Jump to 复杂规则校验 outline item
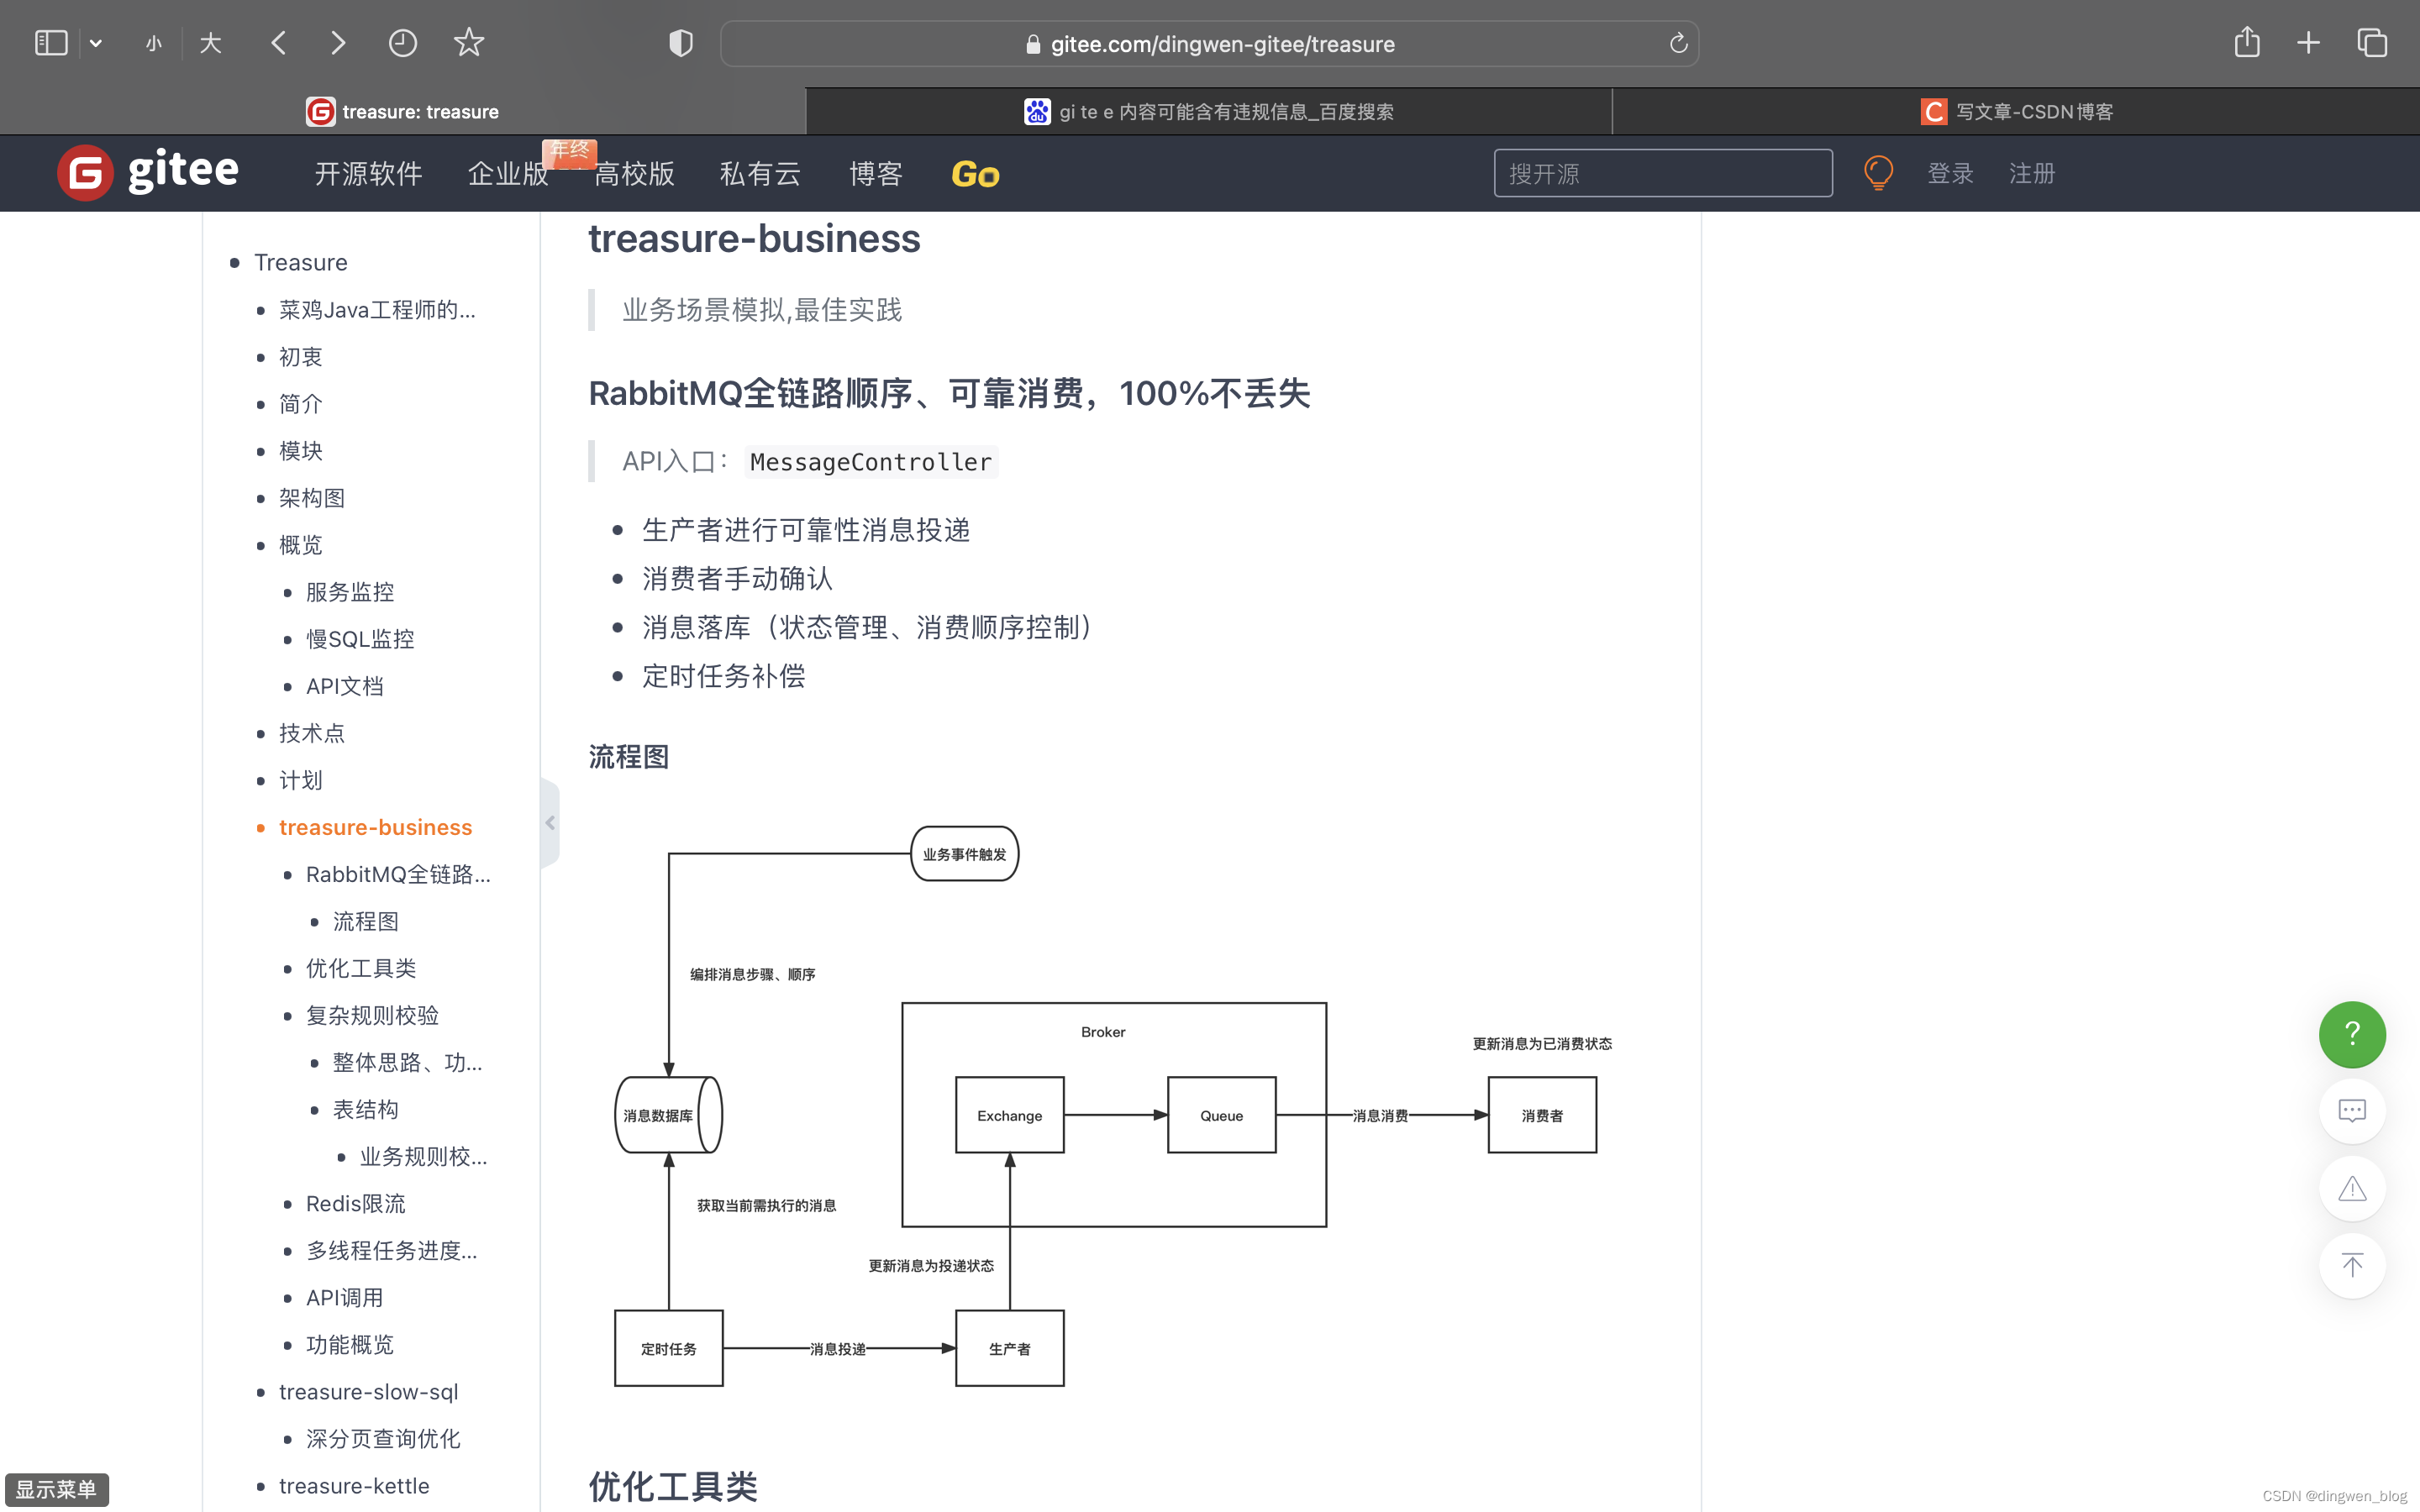This screenshot has height=1512, width=2420. click(372, 1015)
